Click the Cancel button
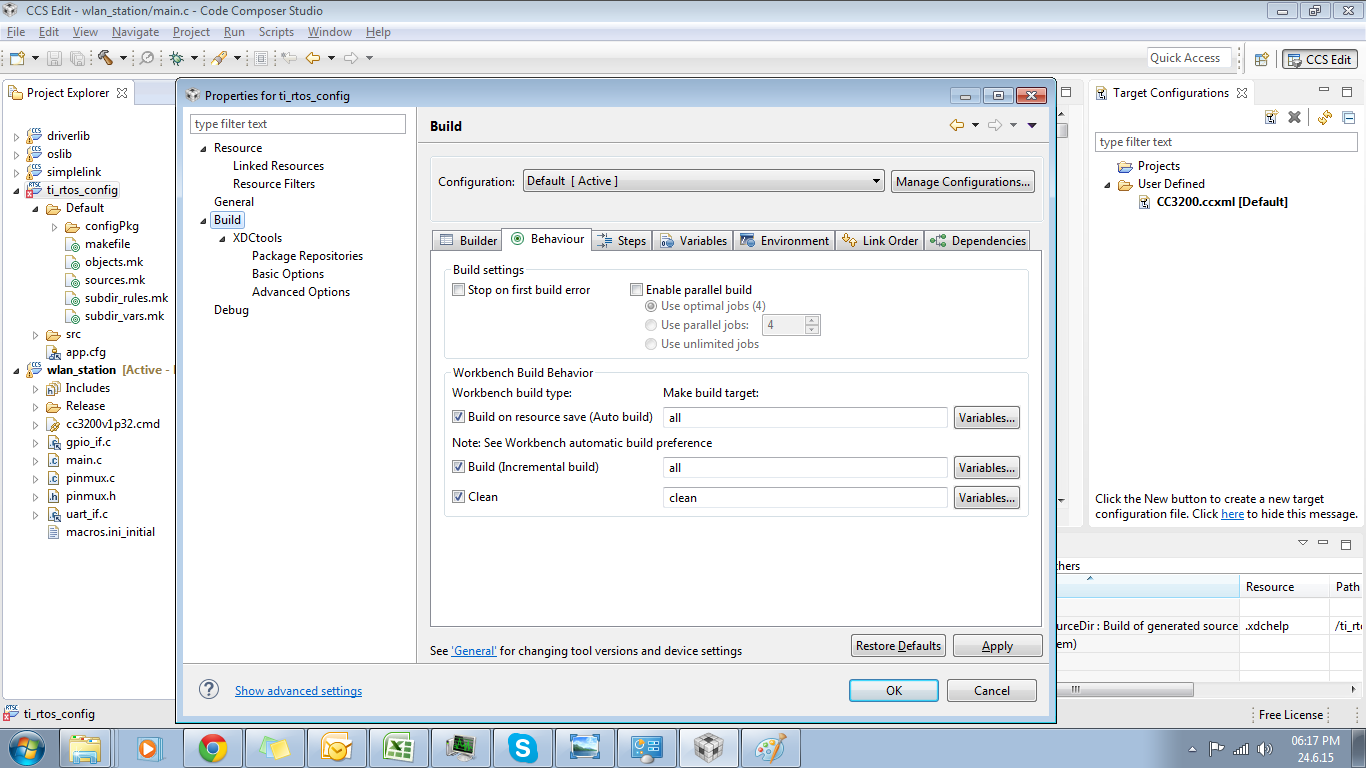Image resolution: width=1372 pixels, height=784 pixels. pos(992,691)
